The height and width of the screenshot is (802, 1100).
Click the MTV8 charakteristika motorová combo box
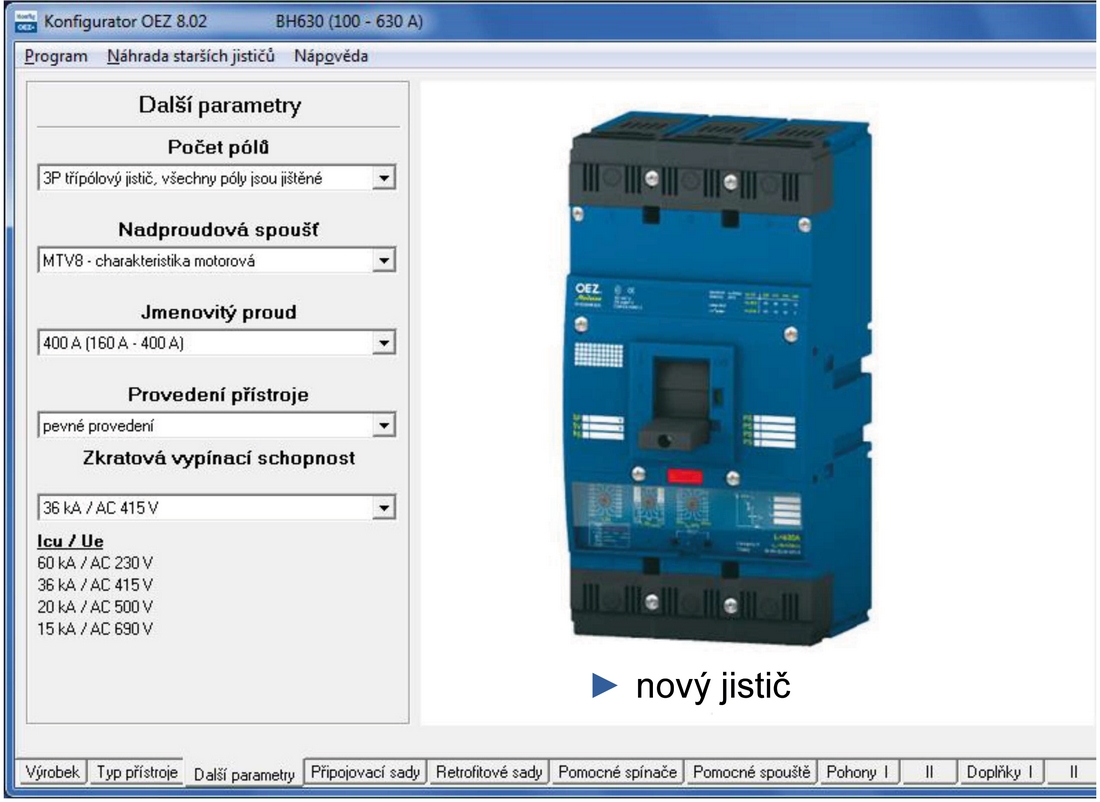[217, 260]
